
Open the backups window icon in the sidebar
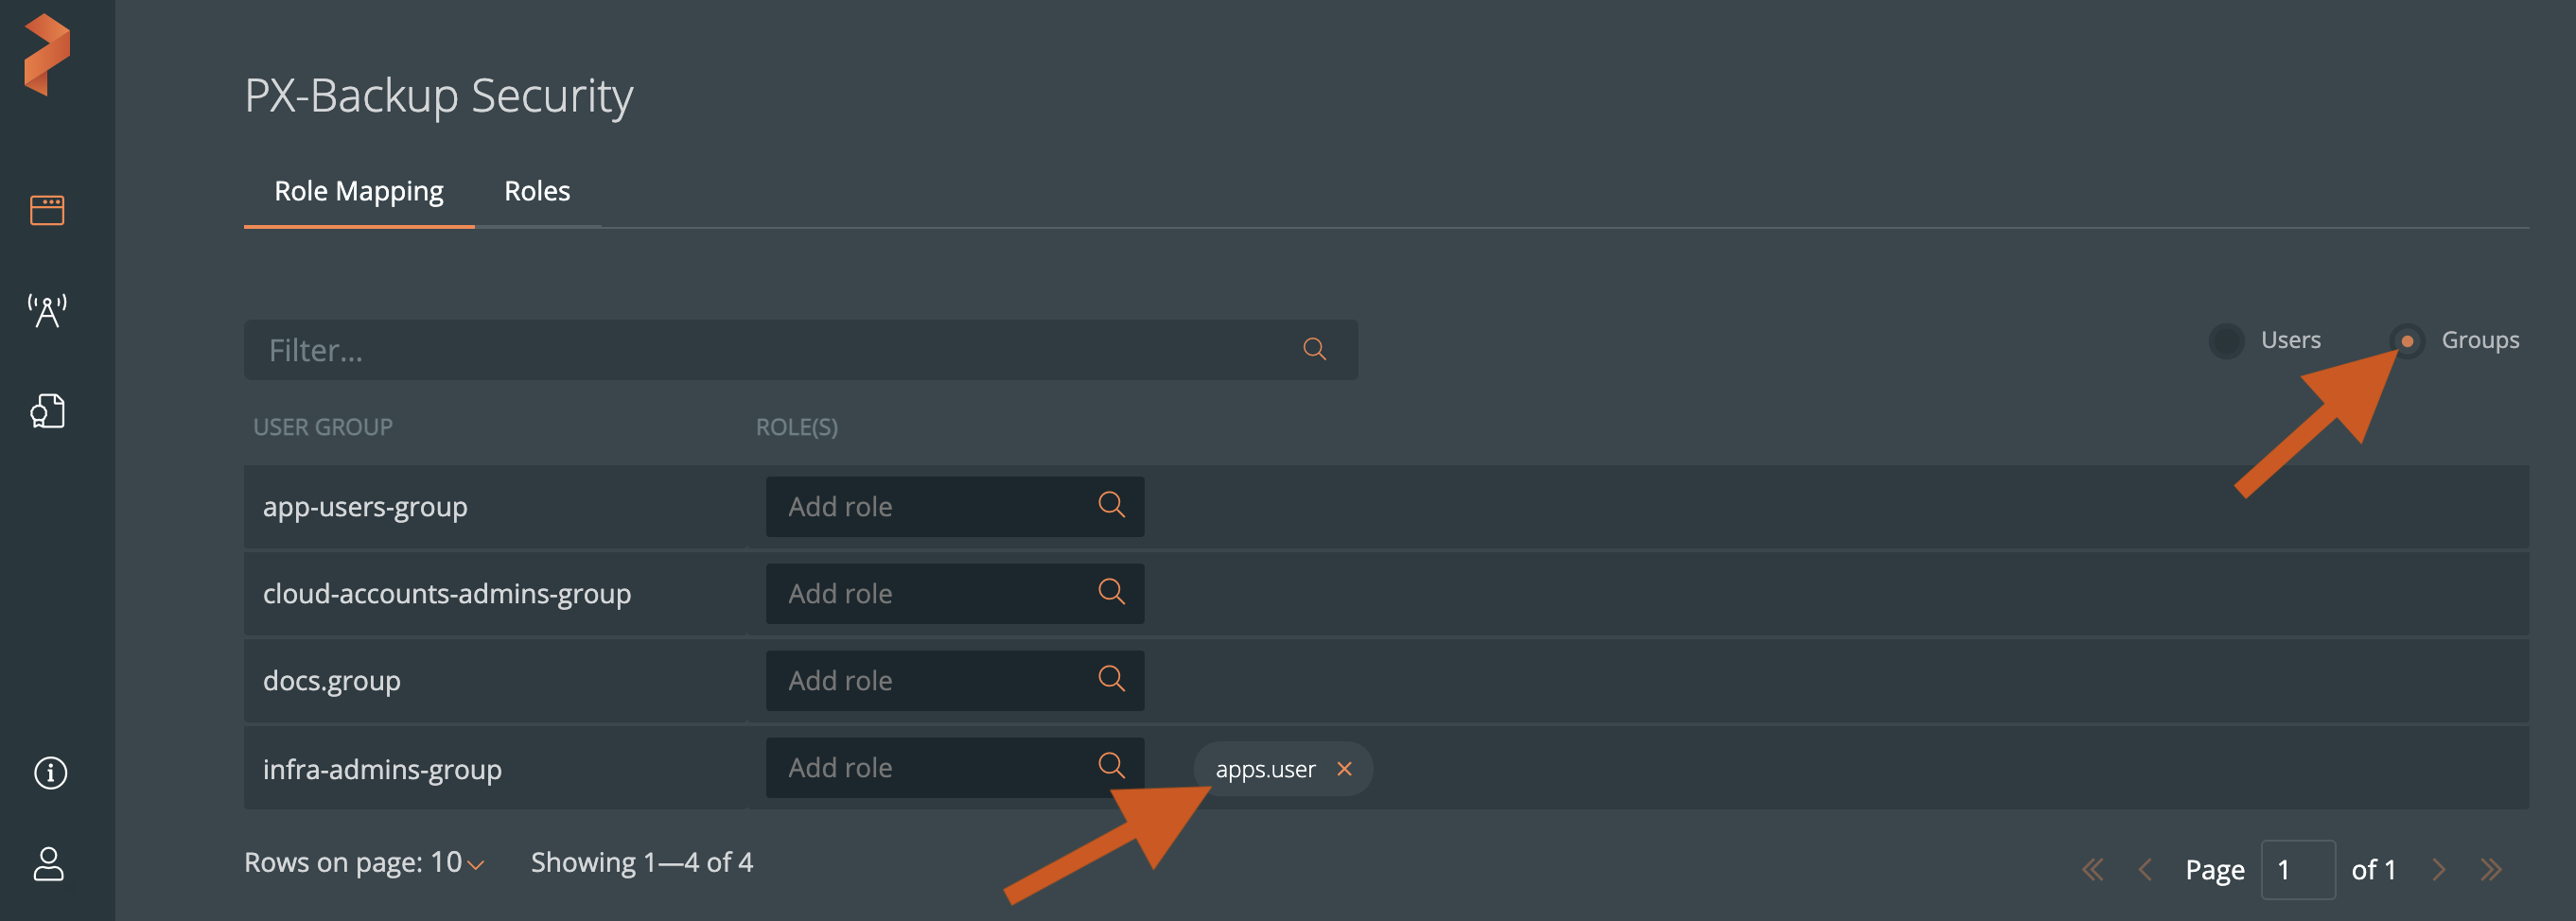[47, 210]
